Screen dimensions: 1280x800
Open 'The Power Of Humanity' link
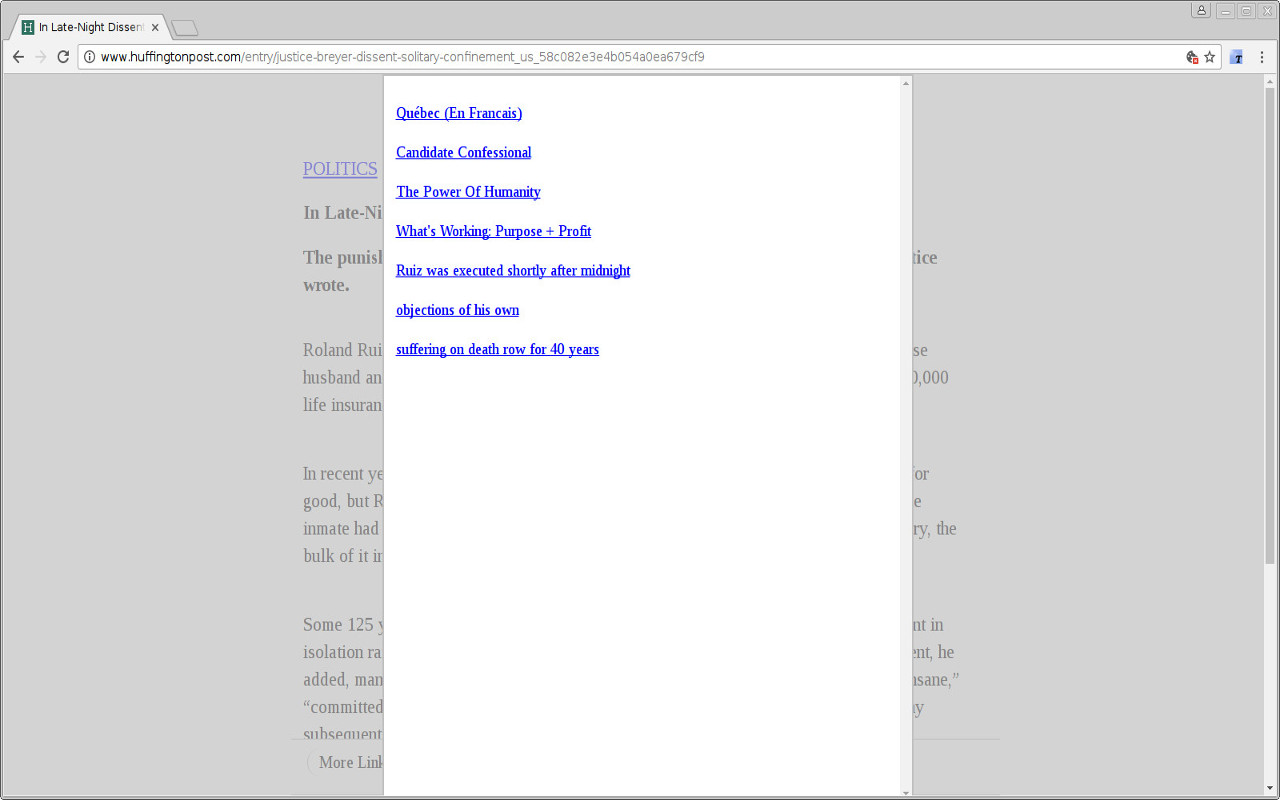(x=468, y=192)
